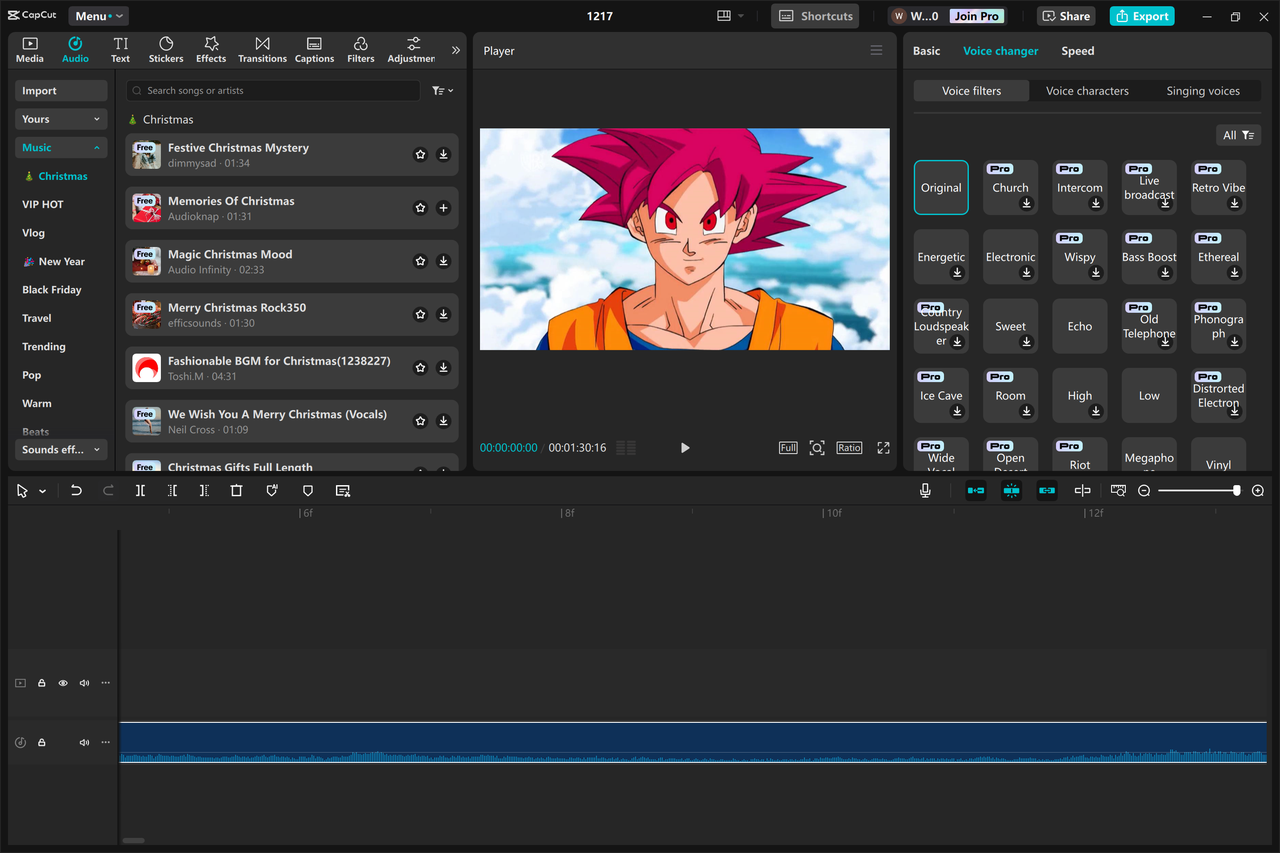Hide the video track with the eye icon

pos(62,683)
